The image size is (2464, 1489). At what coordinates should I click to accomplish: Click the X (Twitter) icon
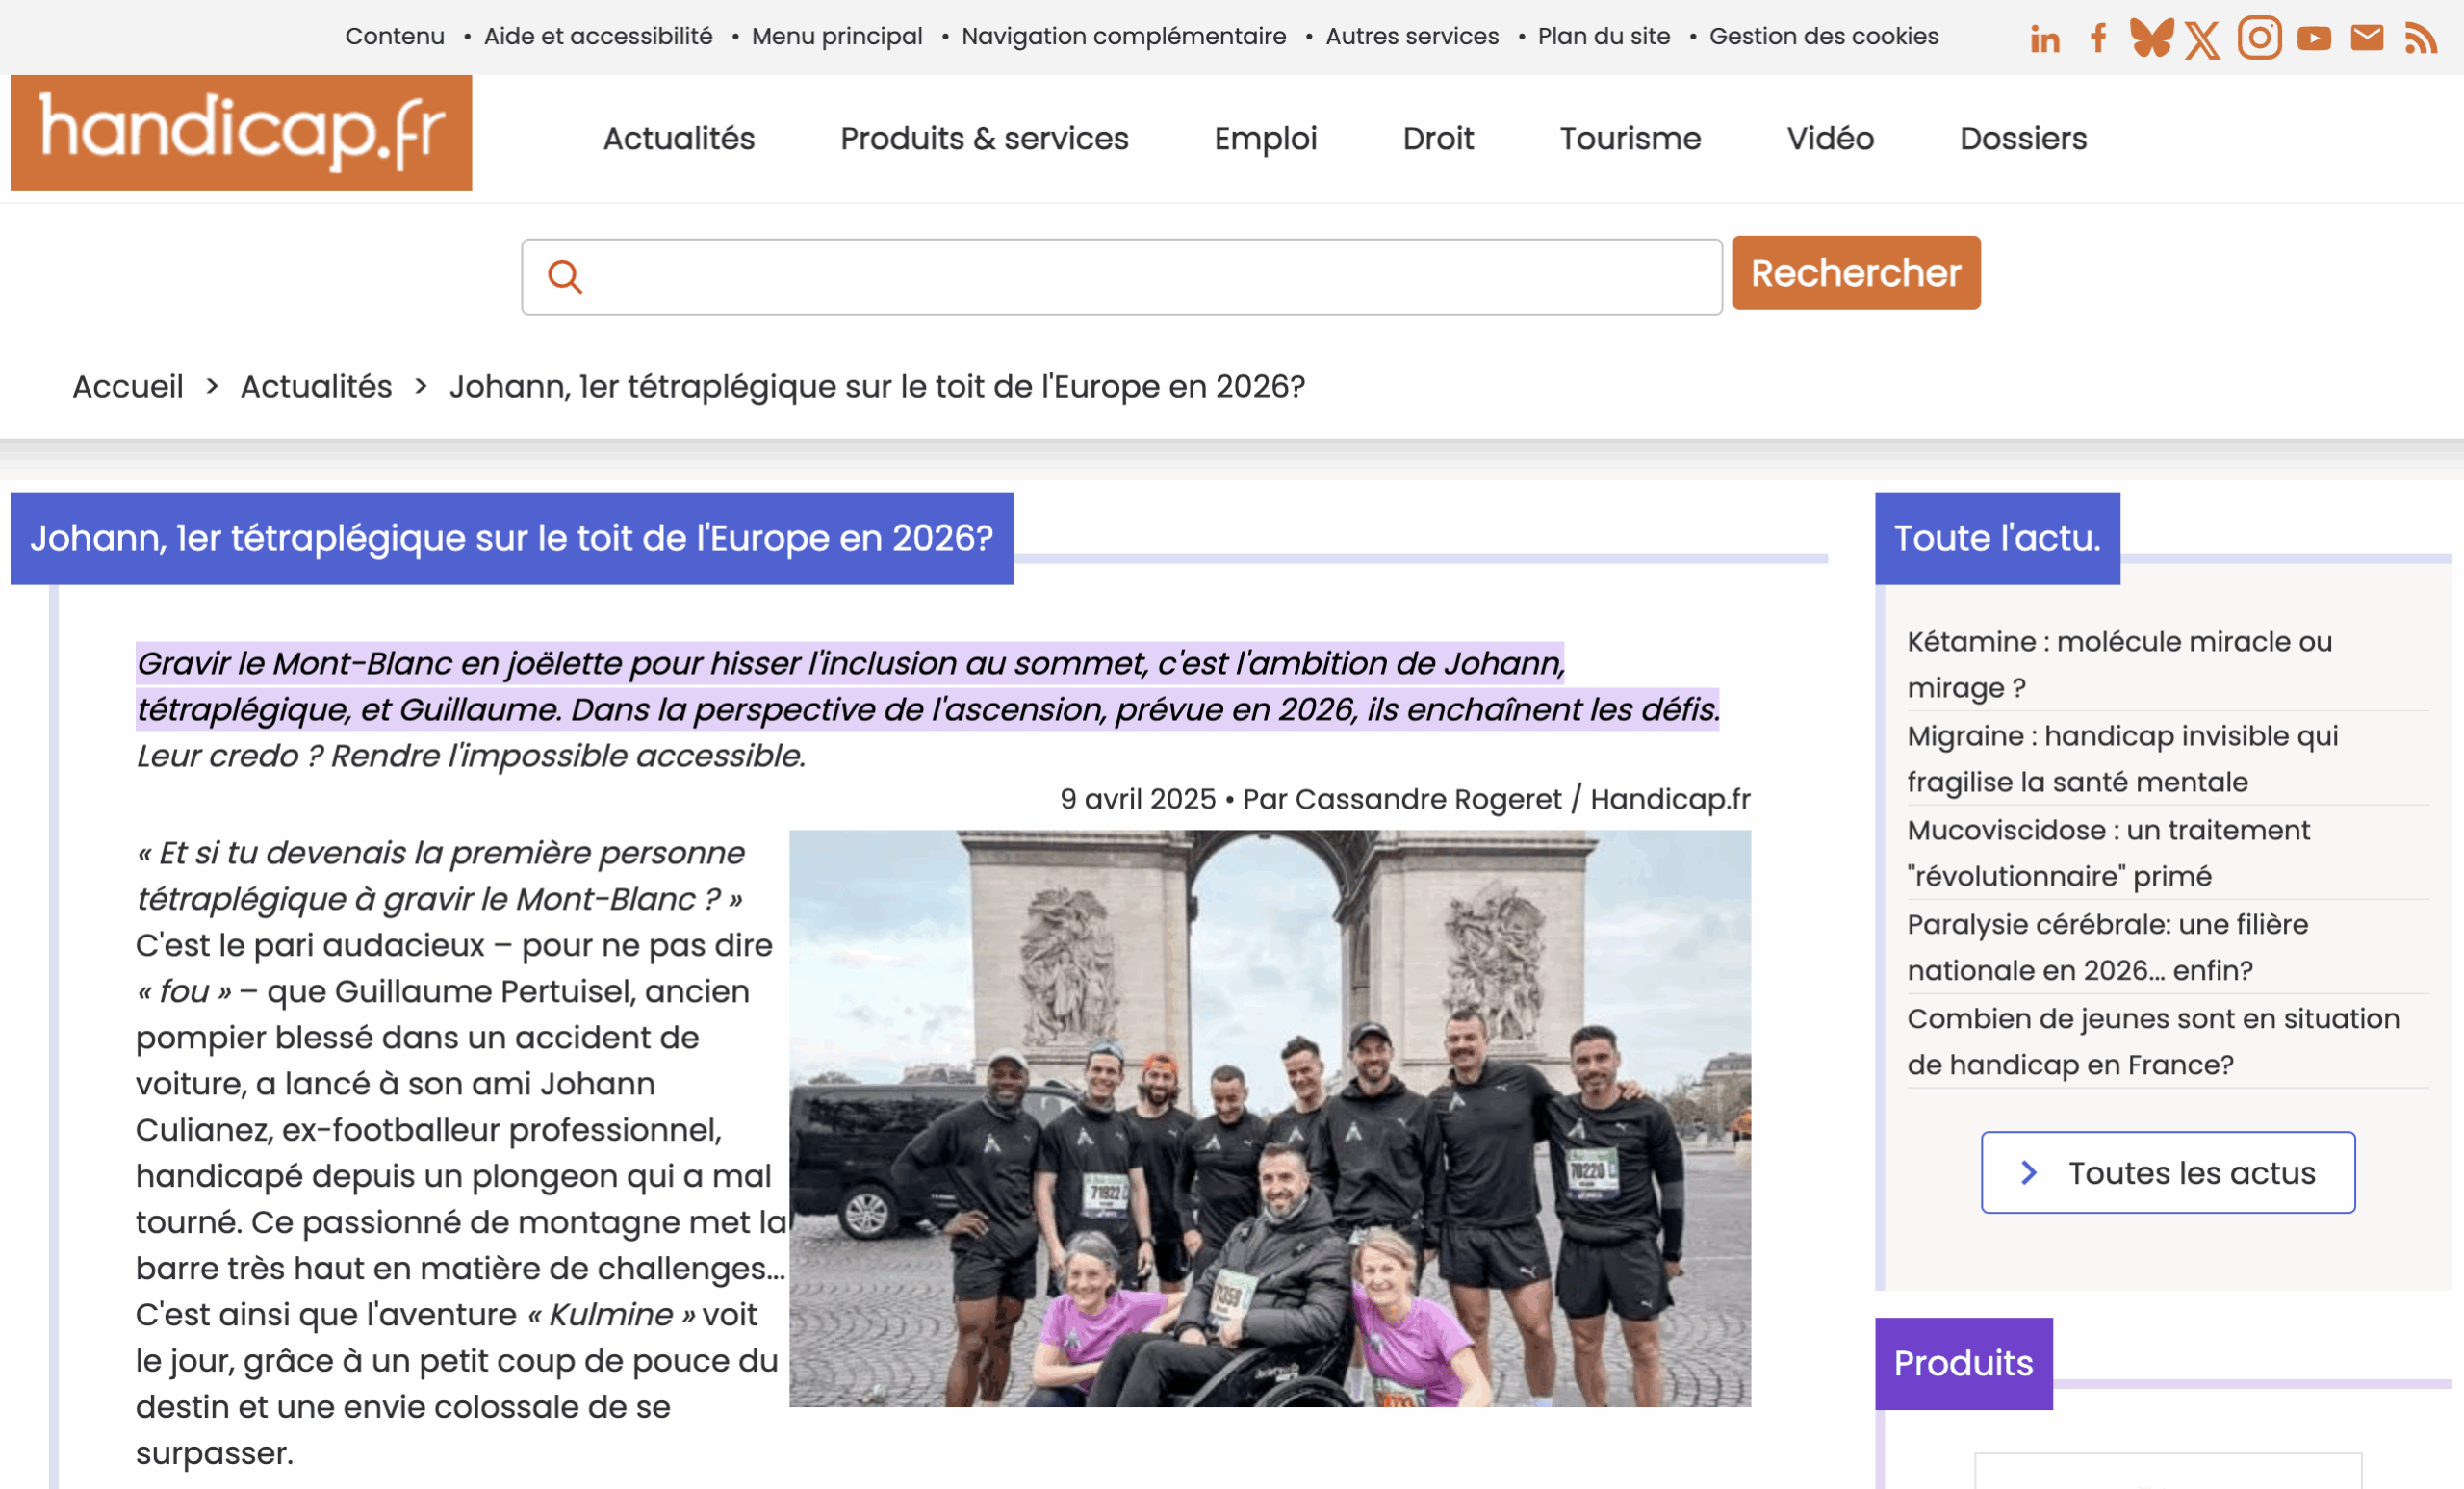click(2203, 40)
